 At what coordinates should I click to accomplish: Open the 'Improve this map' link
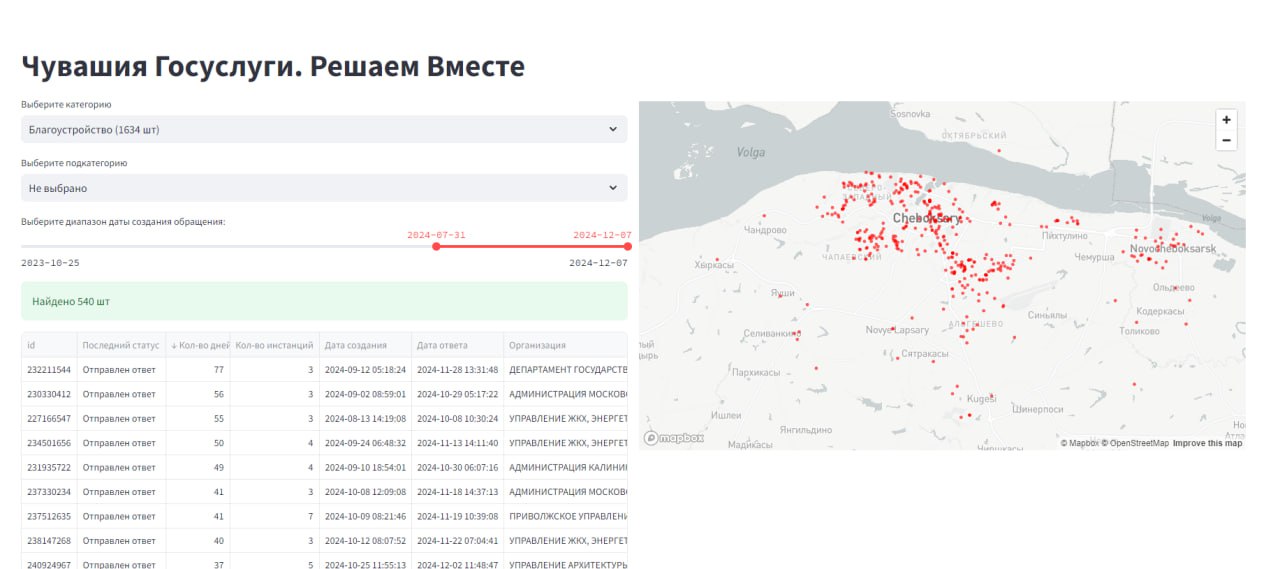tap(1207, 443)
